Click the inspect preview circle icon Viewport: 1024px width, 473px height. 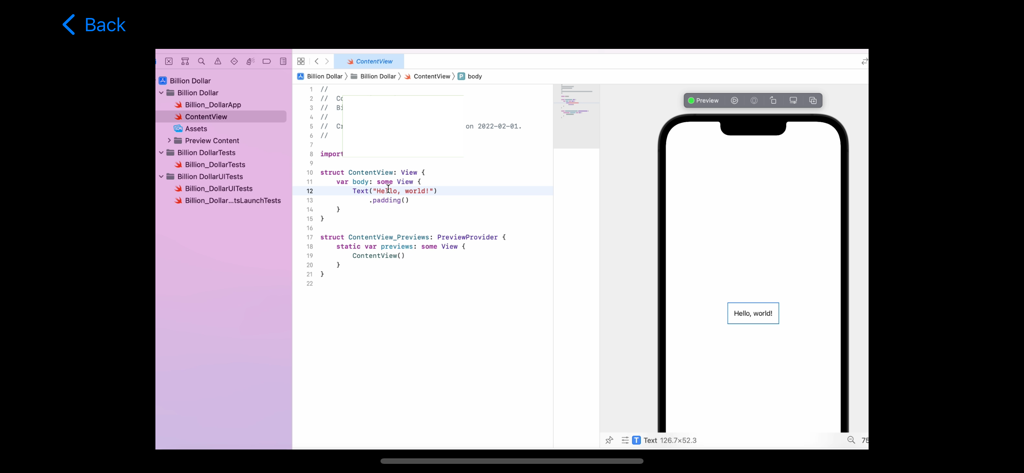pyautogui.click(x=754, y=101)
